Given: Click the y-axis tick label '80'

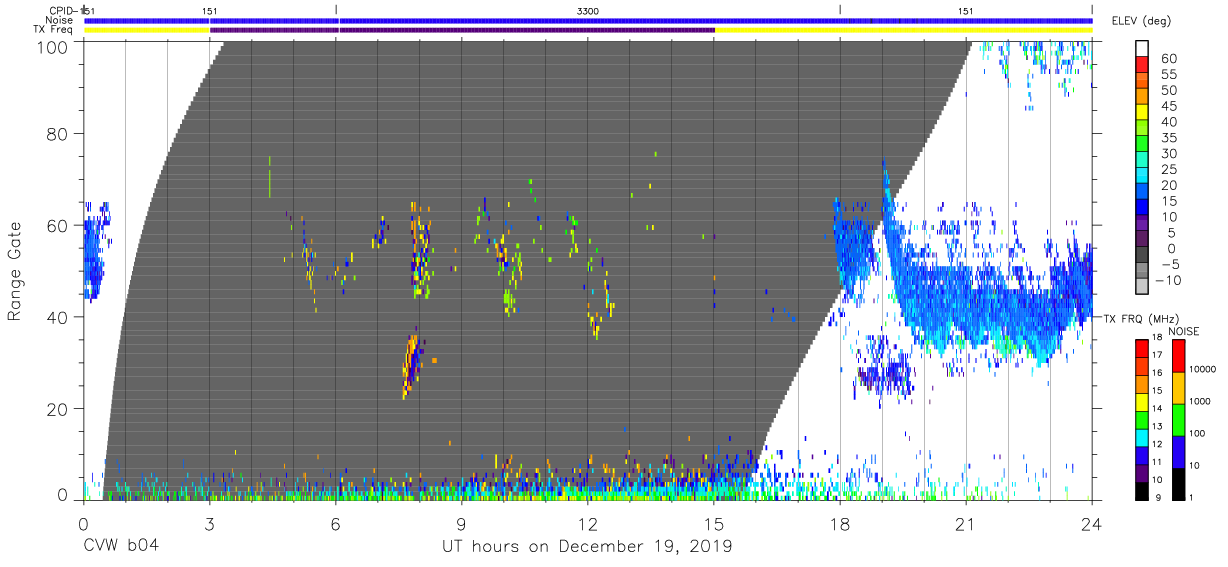Looking at the screenshot, I should click(x=57, y=133).
